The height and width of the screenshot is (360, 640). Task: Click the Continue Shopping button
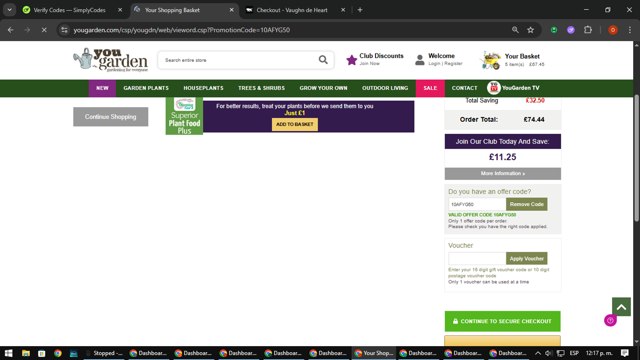(111, 117)
